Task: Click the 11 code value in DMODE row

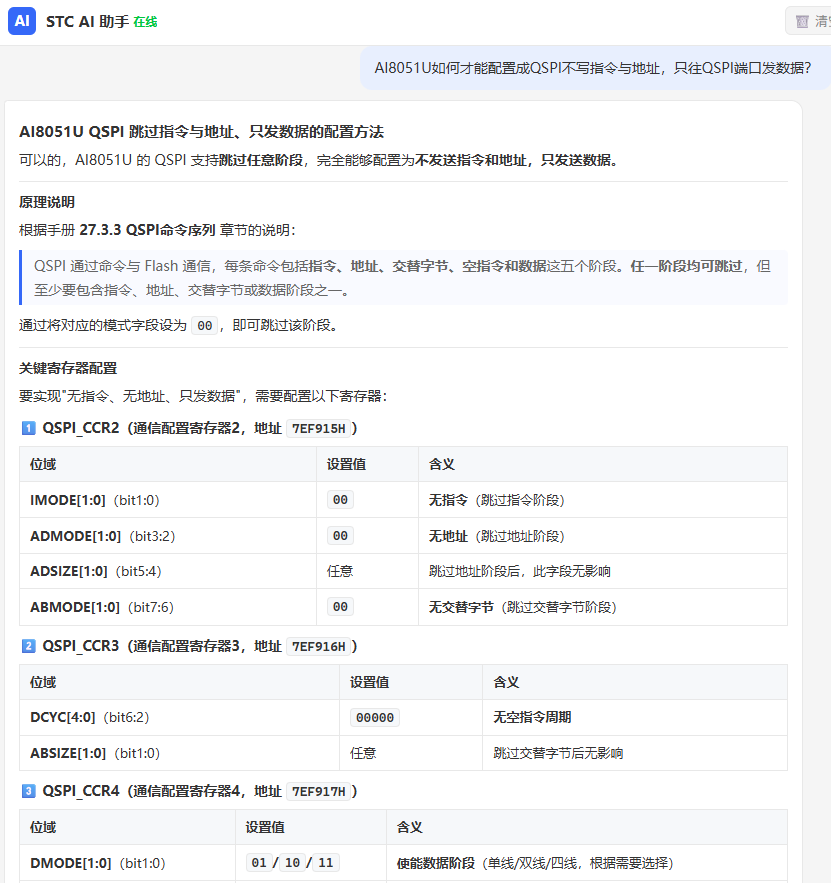Action: tap(325, 863)
